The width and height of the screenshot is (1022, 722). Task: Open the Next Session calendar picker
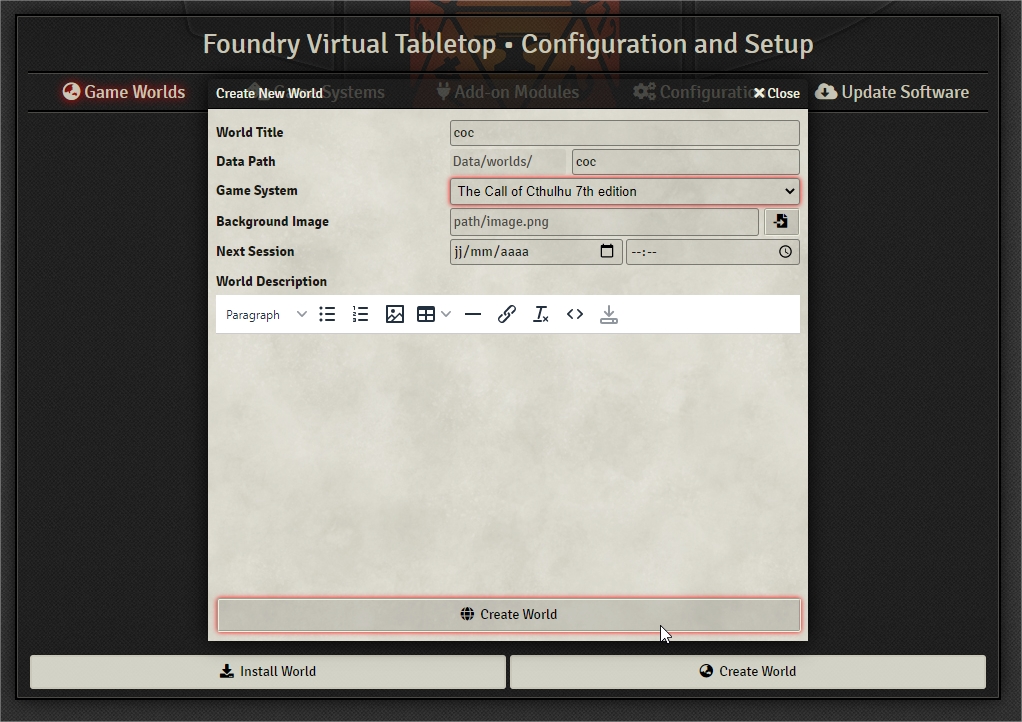(x=607, y=251)
